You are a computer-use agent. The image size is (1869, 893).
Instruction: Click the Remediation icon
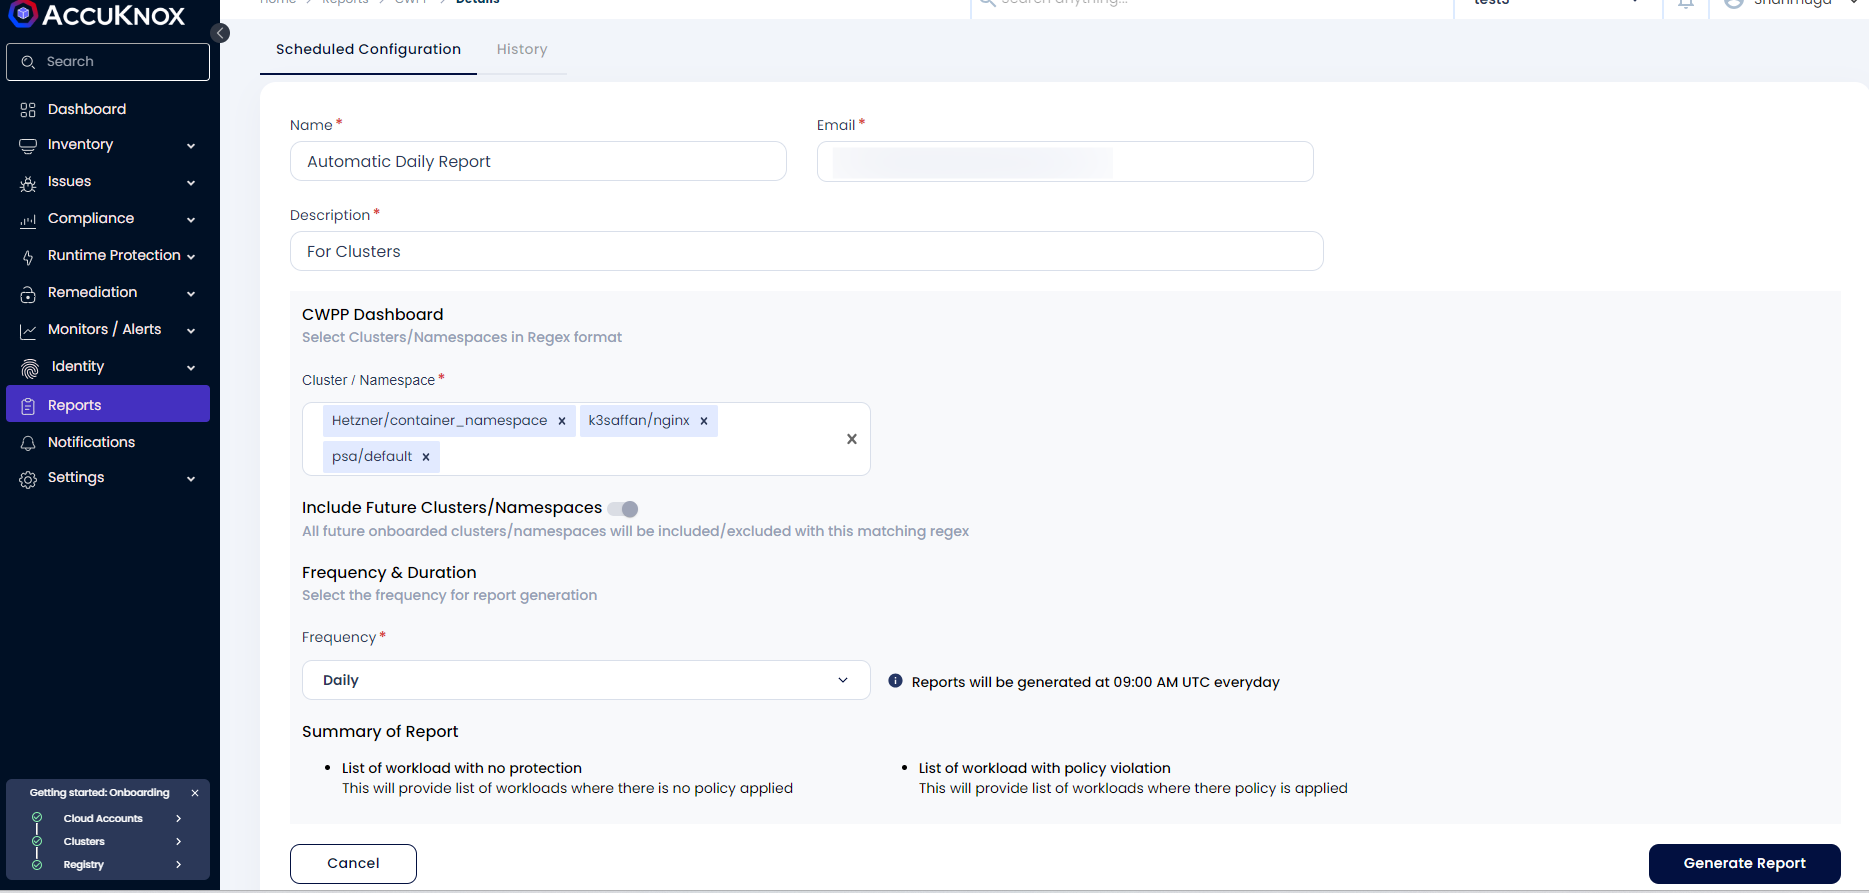28,294
